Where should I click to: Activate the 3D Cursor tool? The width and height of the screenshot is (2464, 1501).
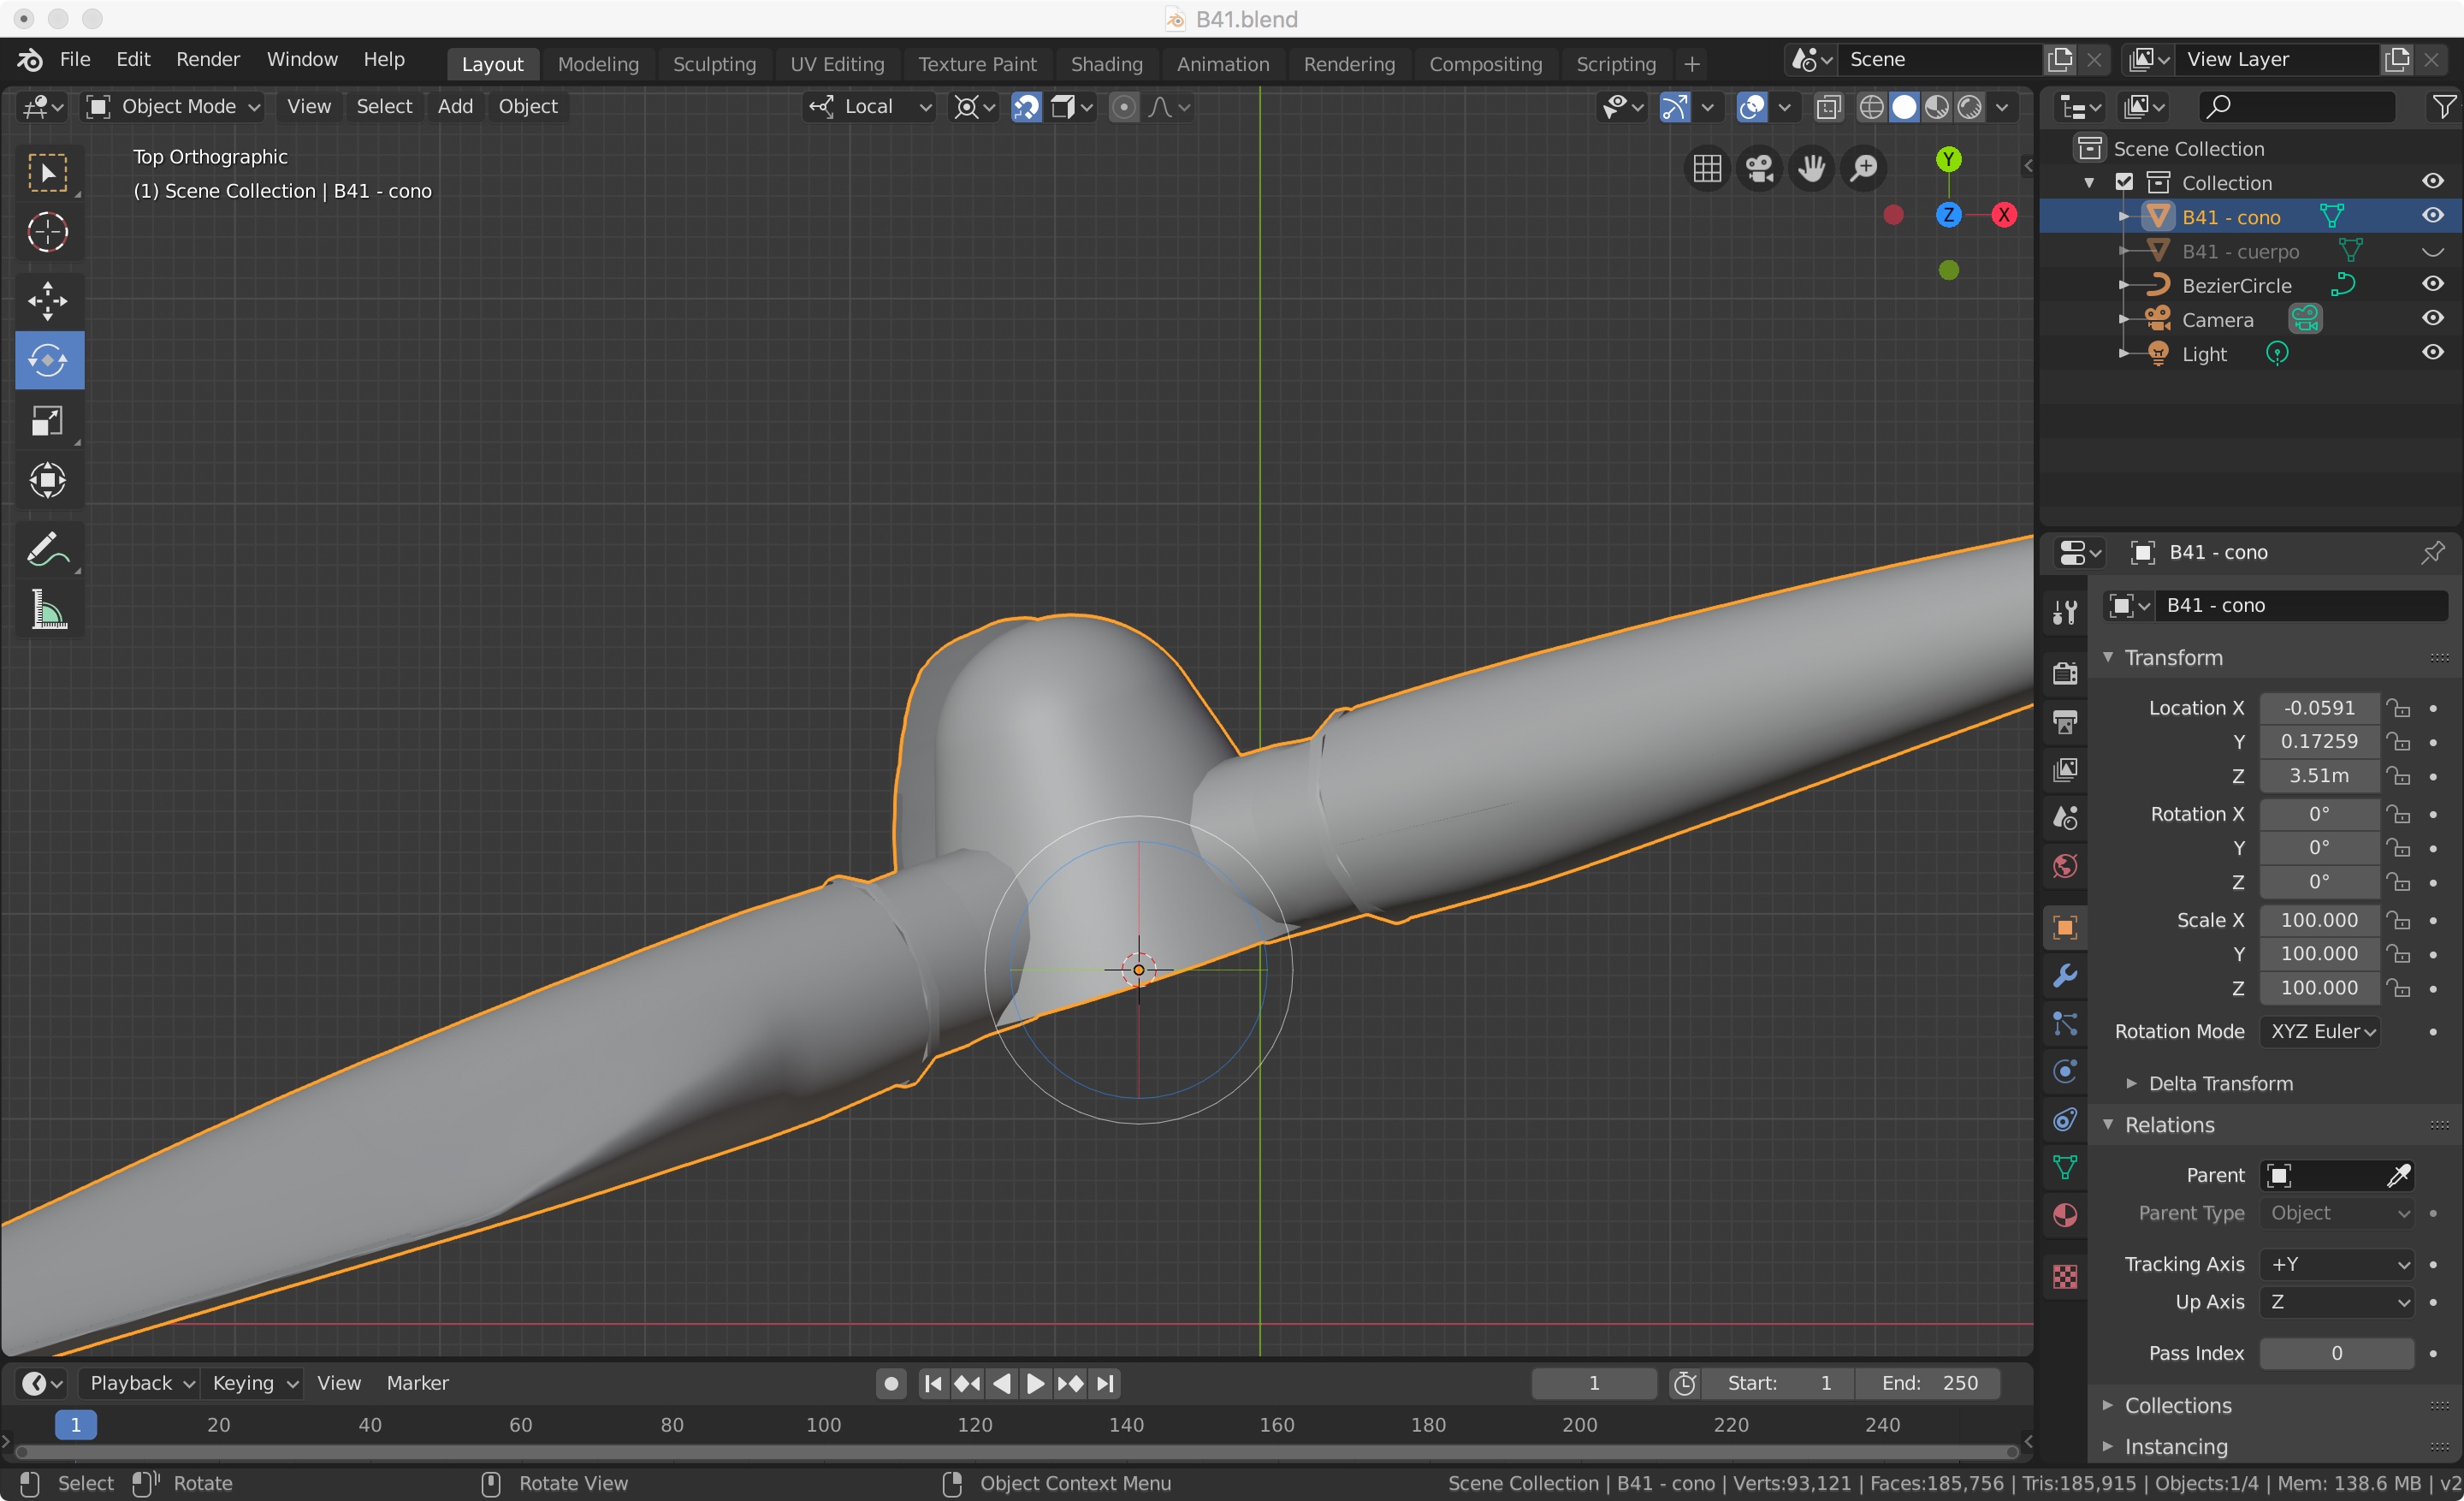tap(48, 232)
